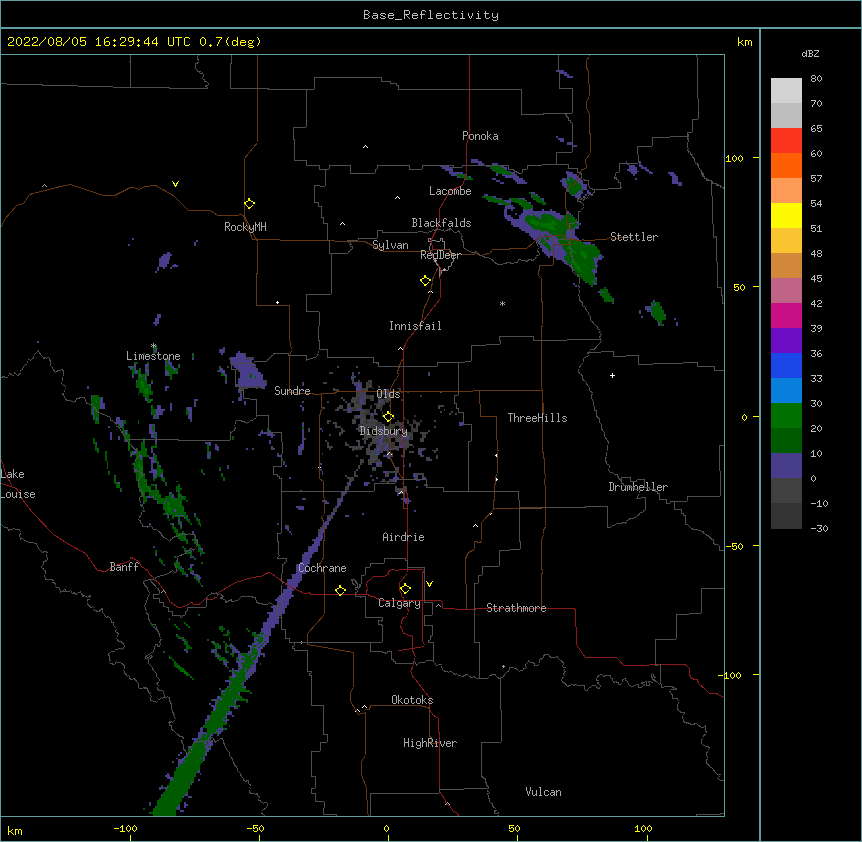Click the Stettler city label
Image resolution: width=862 pixels, height=842 pixels.
634,237
